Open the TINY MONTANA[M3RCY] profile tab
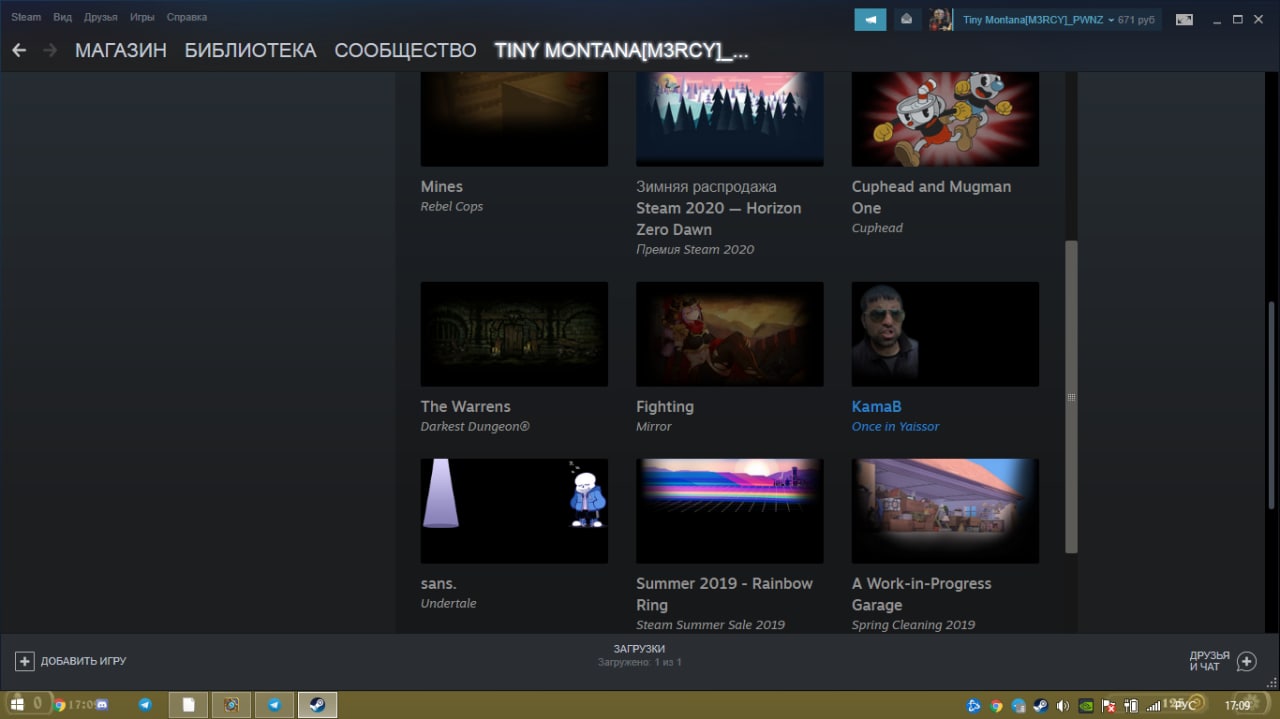This screenshot has height=719, width=1280. [621, 51]
